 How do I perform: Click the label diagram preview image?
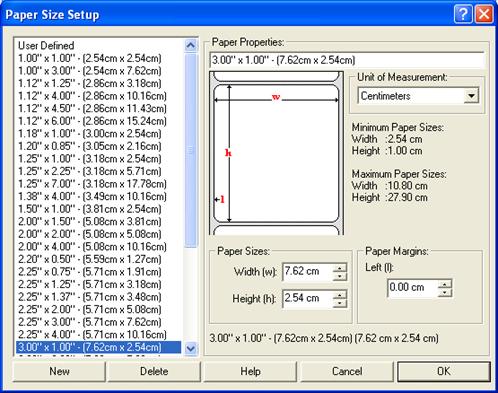click(276, 153)
